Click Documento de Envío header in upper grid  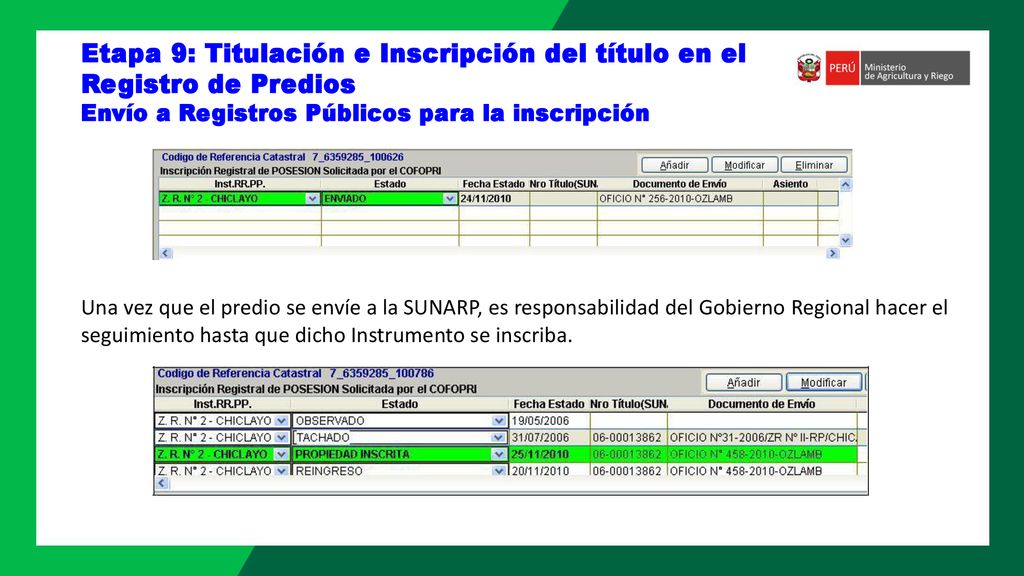[x=680, y=184]
